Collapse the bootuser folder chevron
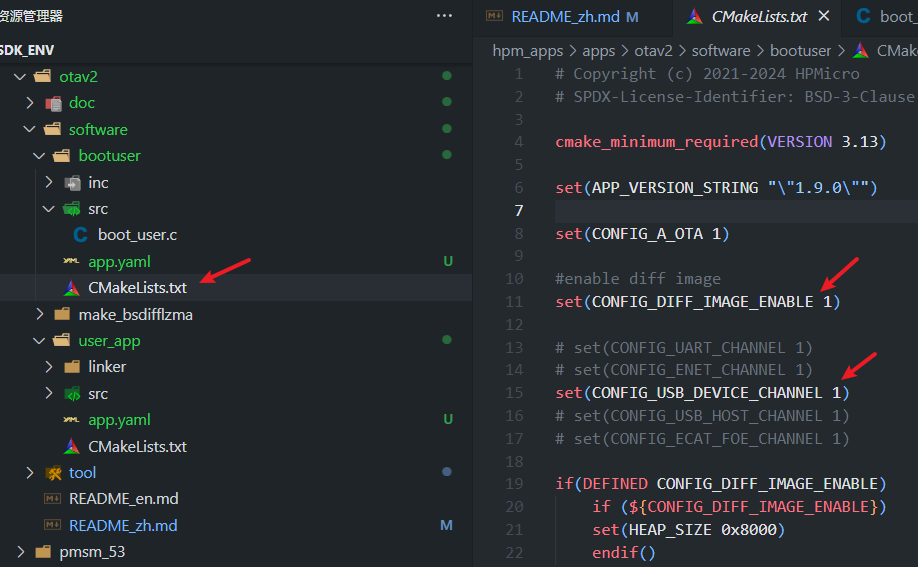 coord(39,156)
